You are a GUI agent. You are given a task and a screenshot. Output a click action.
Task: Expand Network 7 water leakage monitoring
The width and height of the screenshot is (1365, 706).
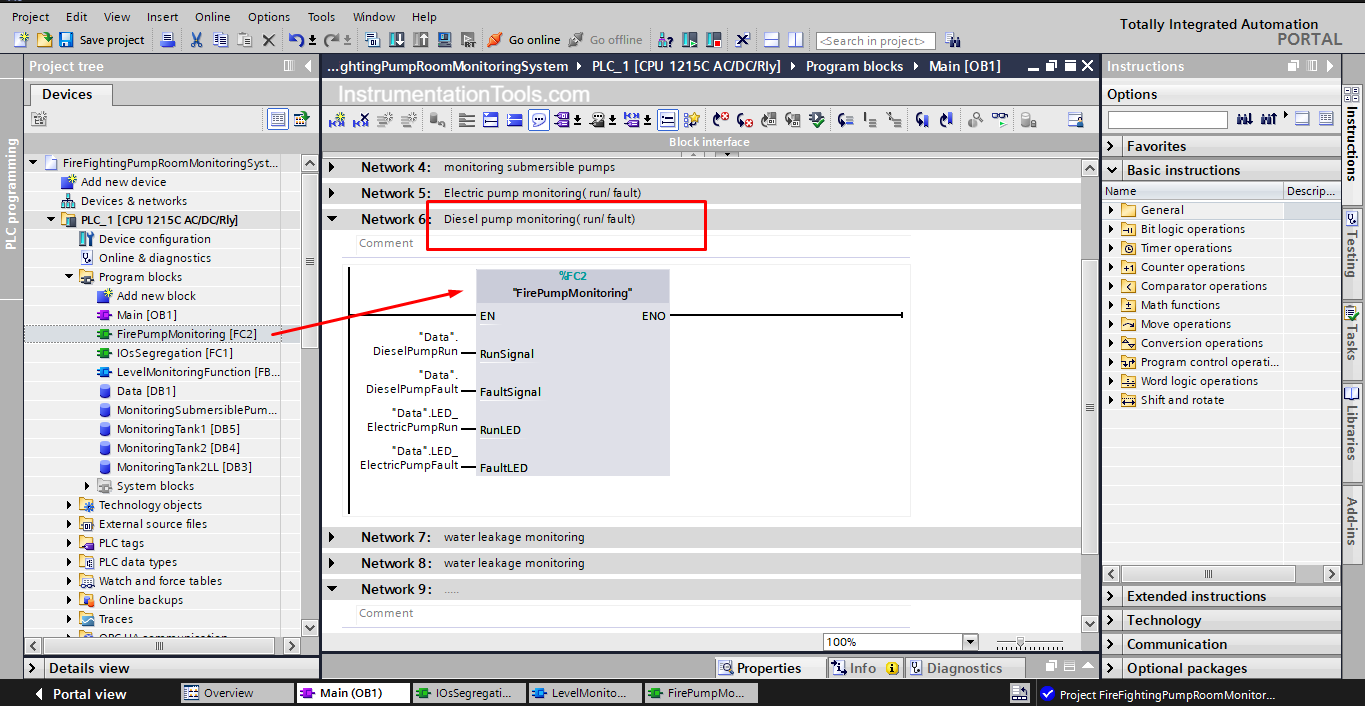(332, 537)
